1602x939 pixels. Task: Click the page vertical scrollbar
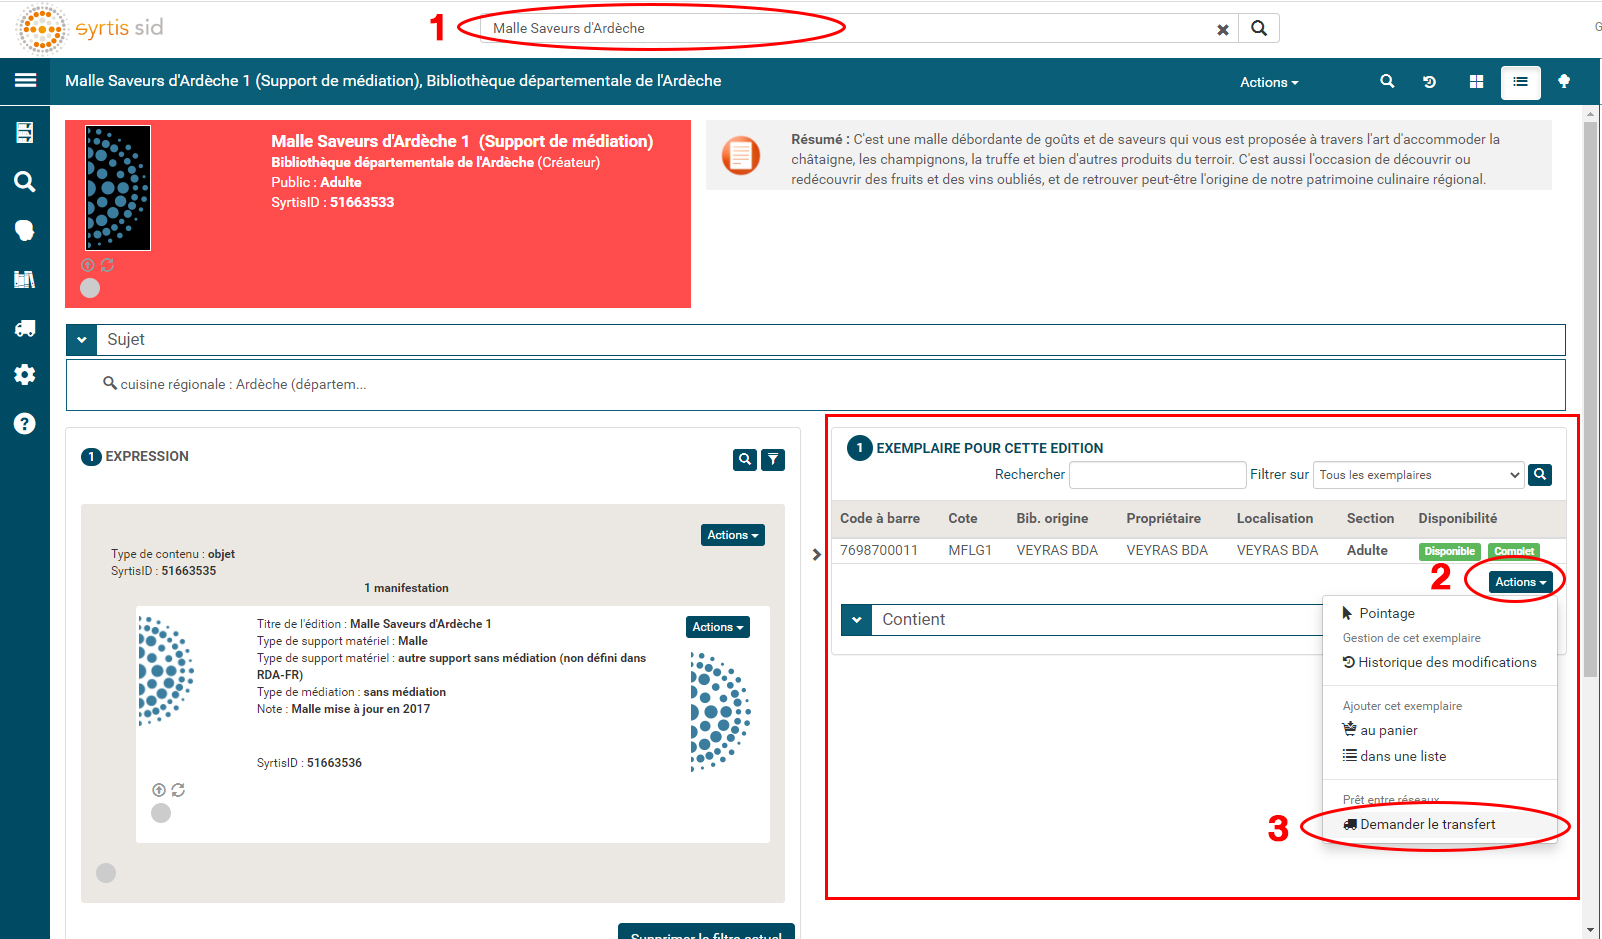pos(1591,400)
